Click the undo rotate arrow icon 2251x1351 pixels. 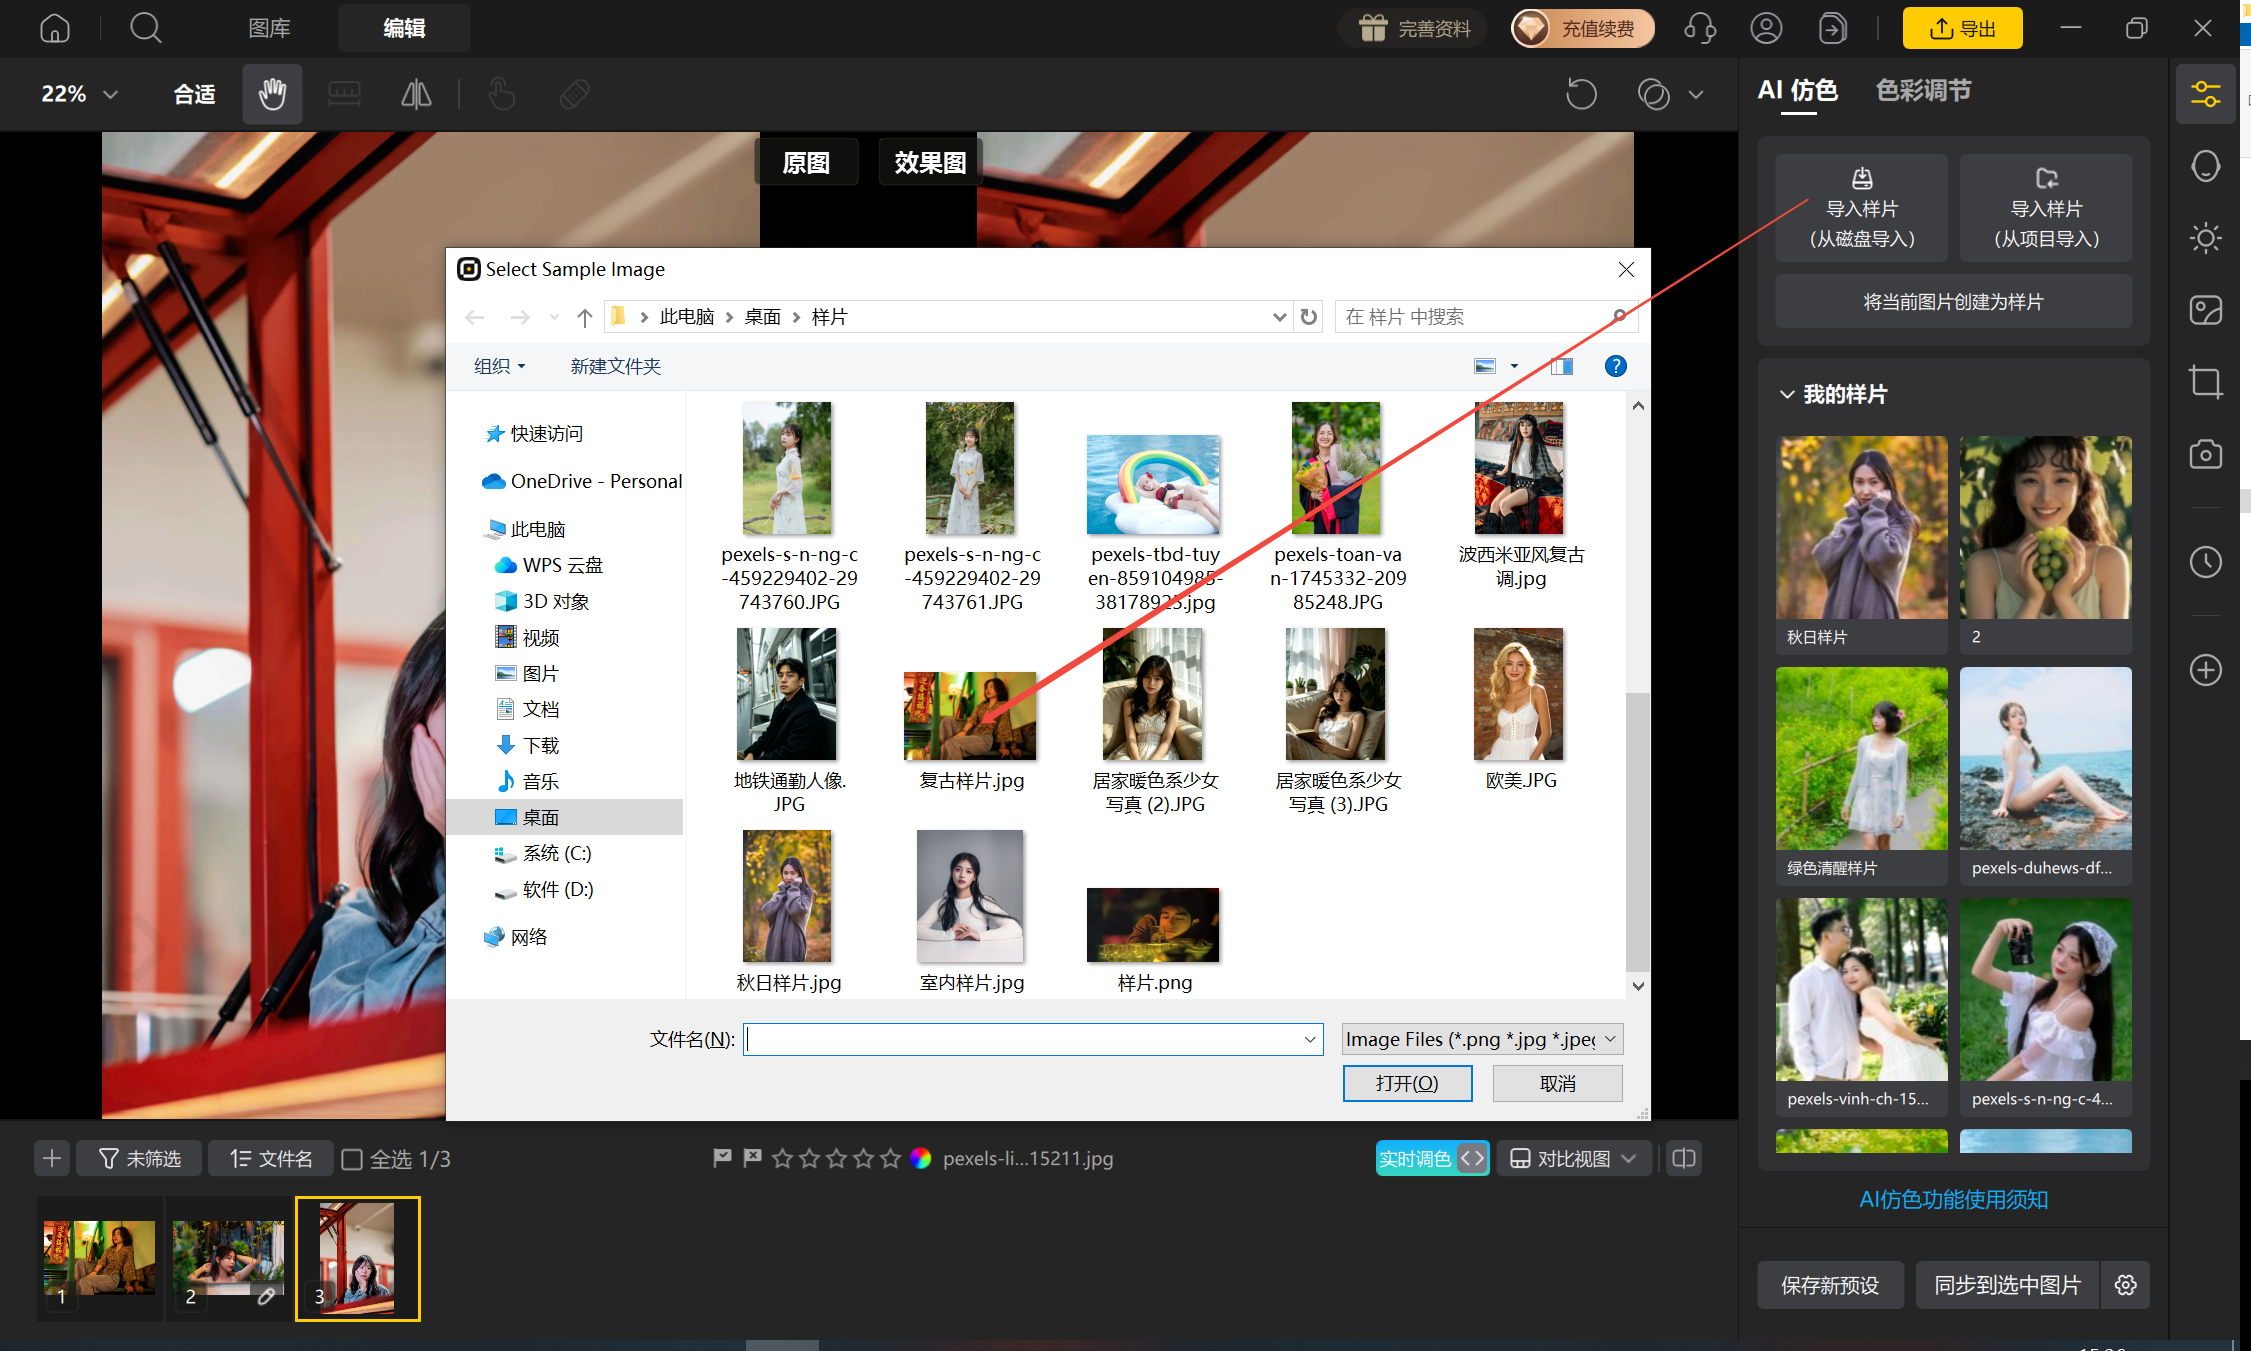1581,95
